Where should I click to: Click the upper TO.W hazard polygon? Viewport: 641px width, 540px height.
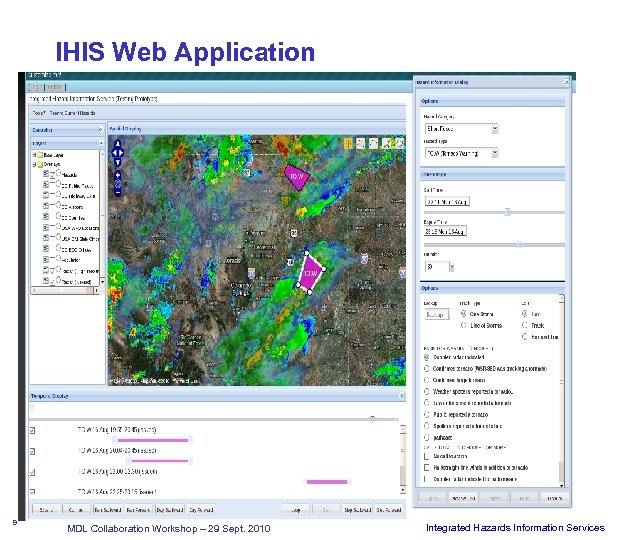[x=297, y=177]
